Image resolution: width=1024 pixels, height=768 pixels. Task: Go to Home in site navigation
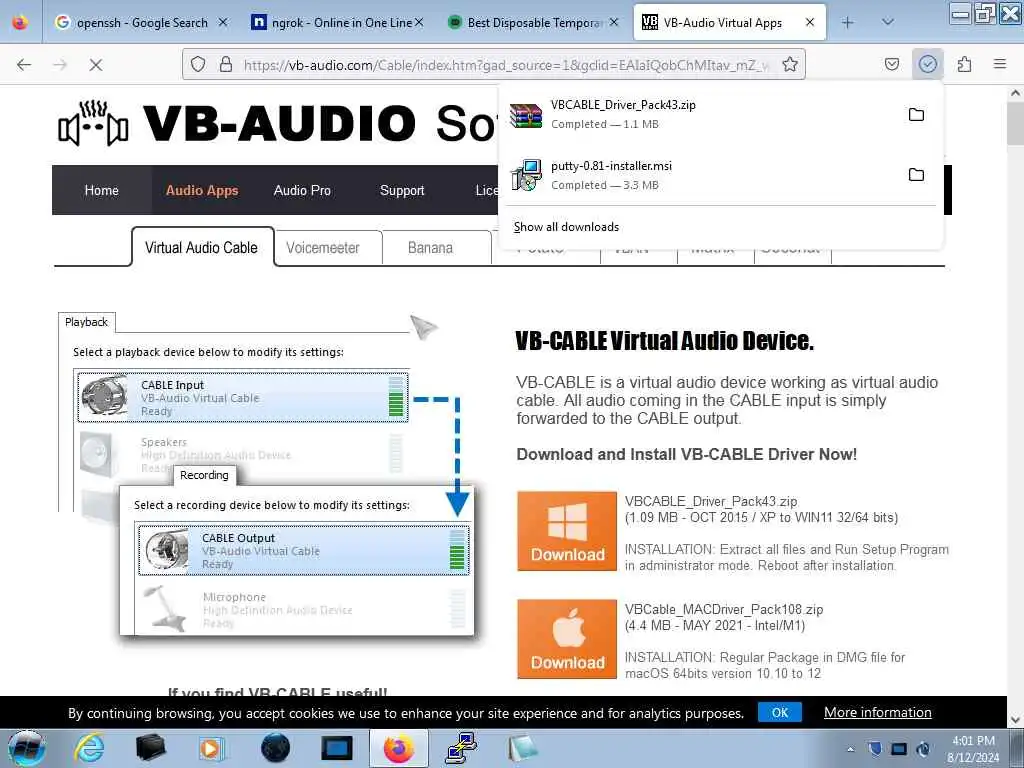[x=101, y=190]
